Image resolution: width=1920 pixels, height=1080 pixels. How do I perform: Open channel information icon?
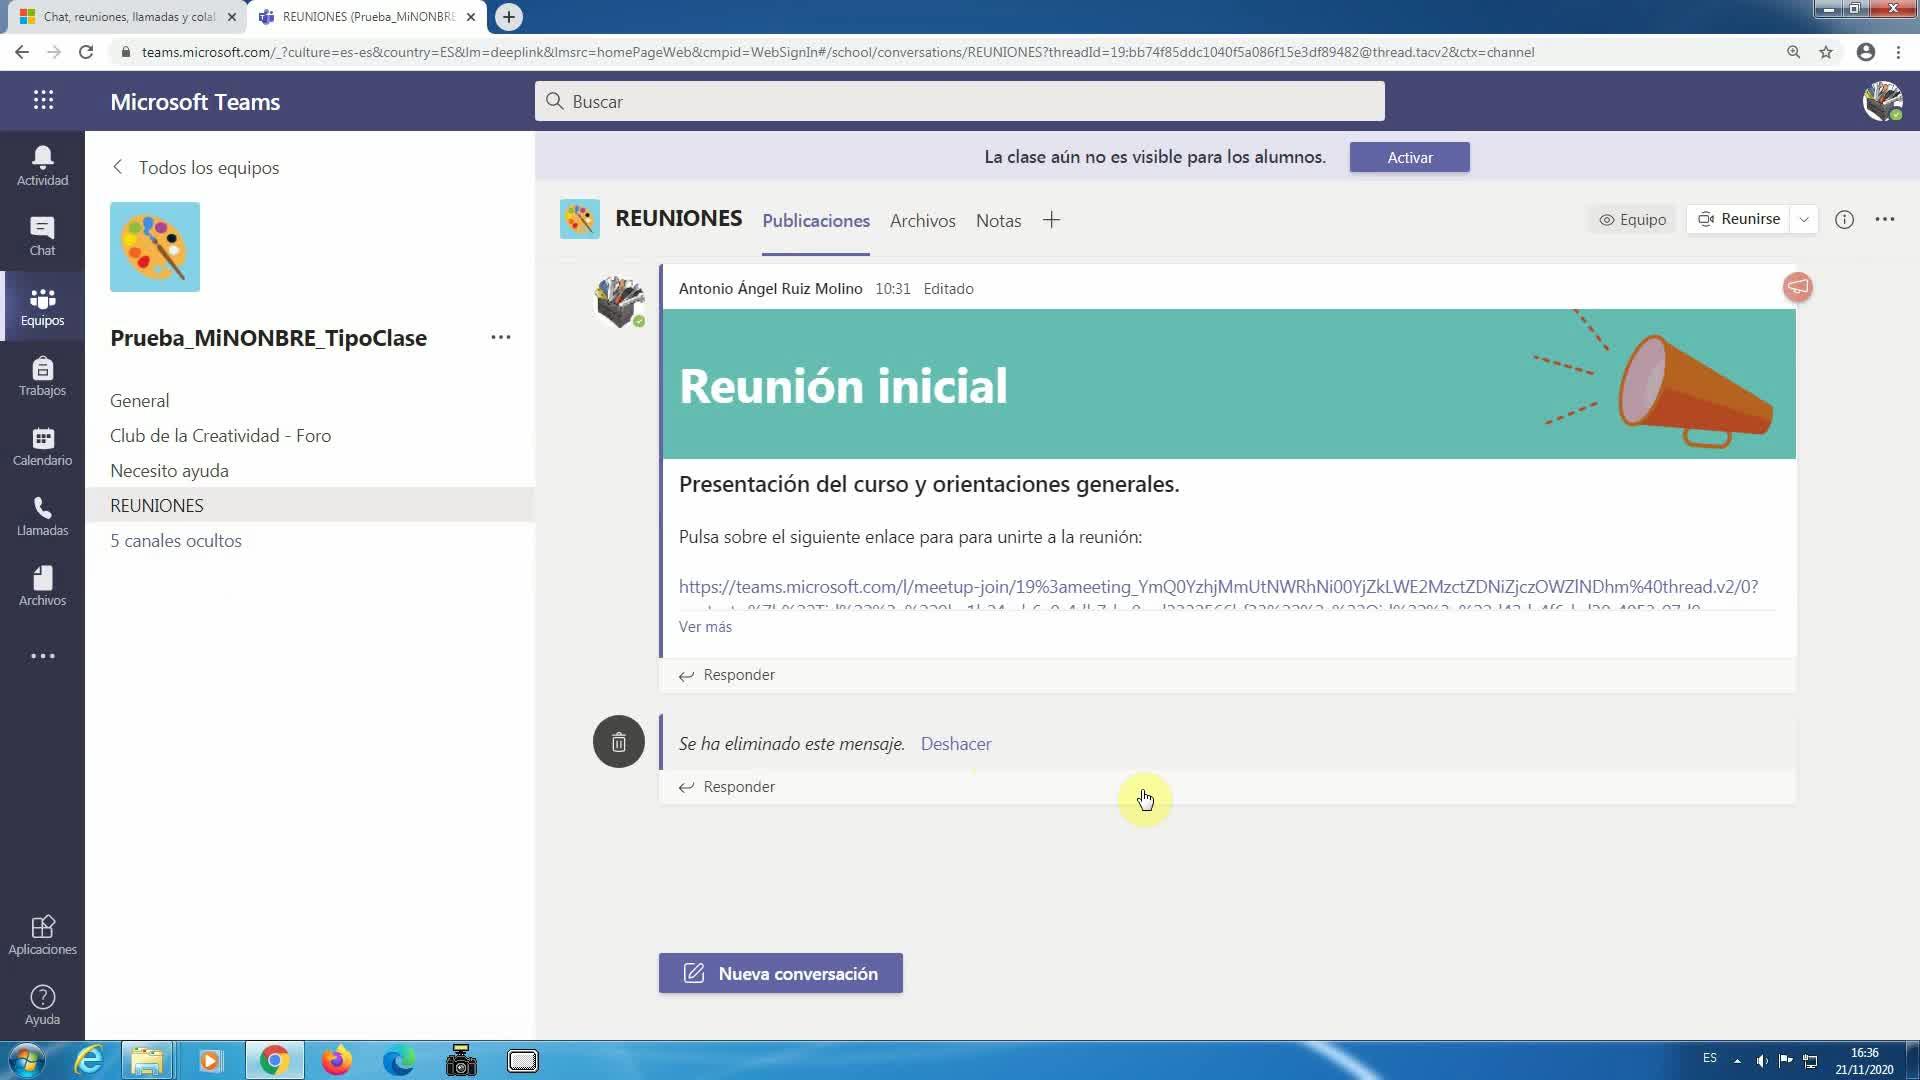click(1844, 220)
